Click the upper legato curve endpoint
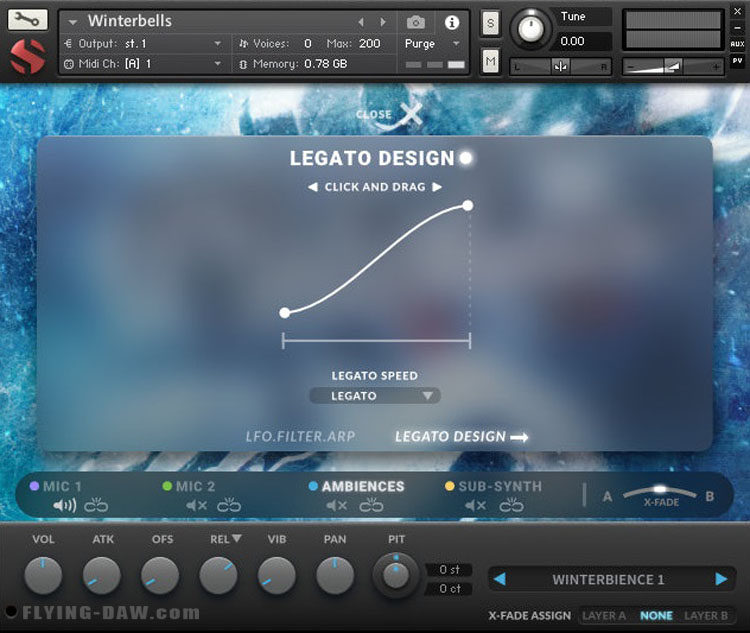Image resolution: width=750 pixels, height=633 pixels. [x=468, y=206]
